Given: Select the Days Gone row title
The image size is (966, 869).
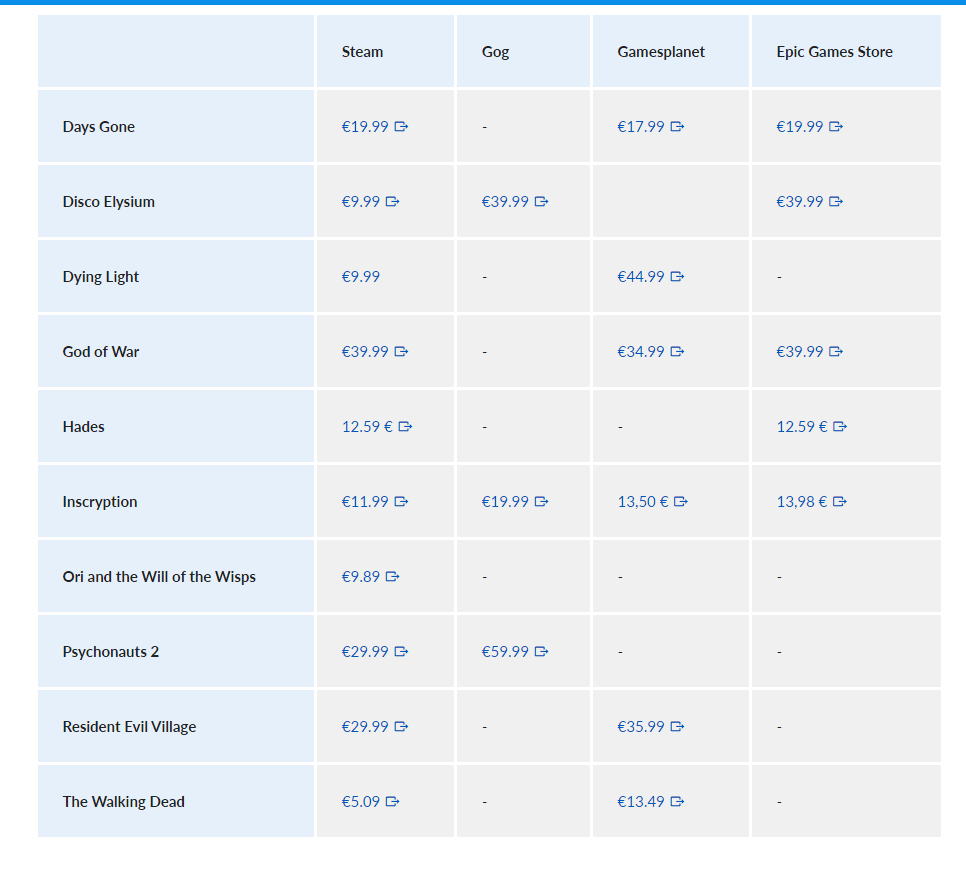Looking at the screenshot, I should [99, 127].
